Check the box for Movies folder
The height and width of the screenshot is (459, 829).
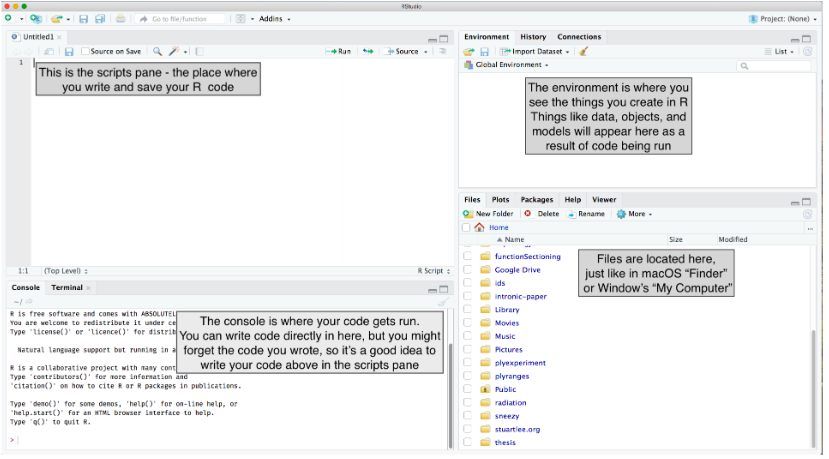click(467, 323)
